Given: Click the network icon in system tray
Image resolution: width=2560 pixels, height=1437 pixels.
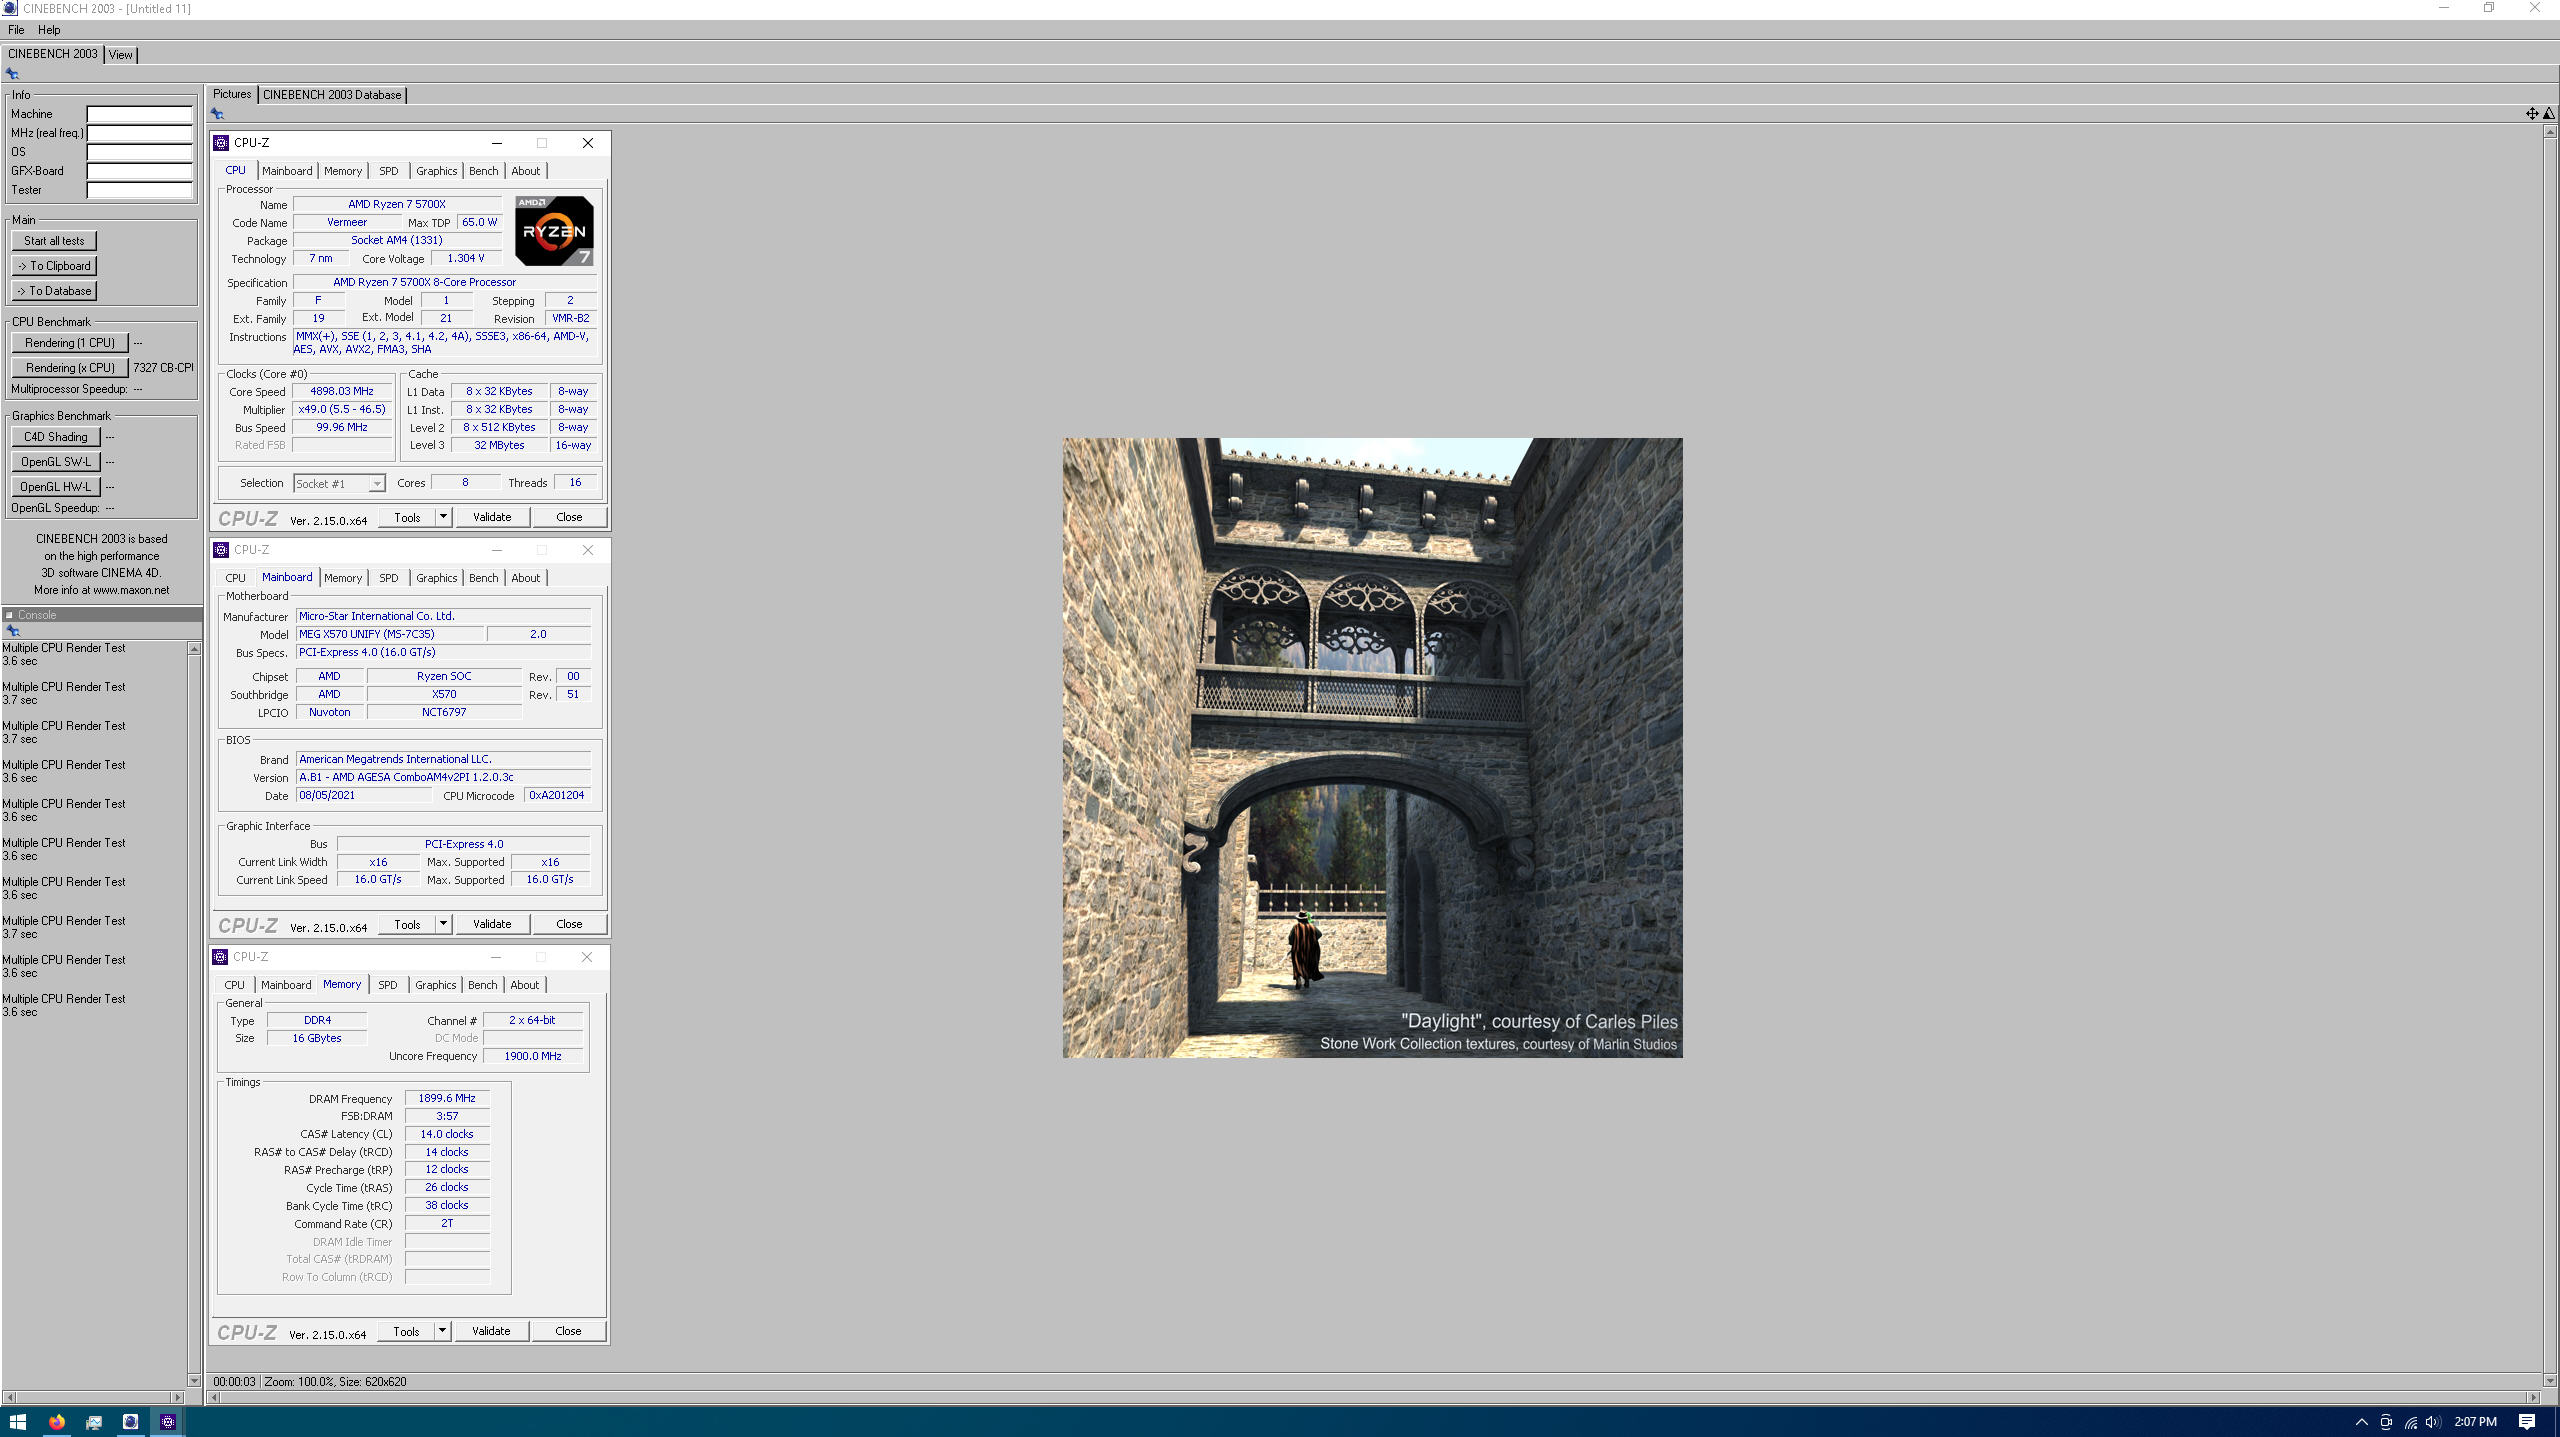Looking at the screenshot, I should [x=2410, y=1422].
